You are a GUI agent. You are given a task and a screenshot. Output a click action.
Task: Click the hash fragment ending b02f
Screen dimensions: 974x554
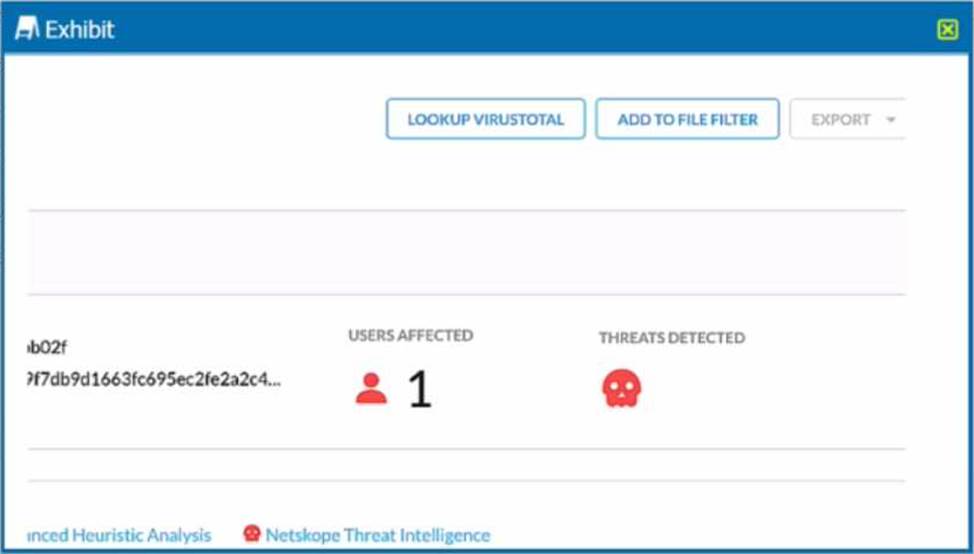48,348
